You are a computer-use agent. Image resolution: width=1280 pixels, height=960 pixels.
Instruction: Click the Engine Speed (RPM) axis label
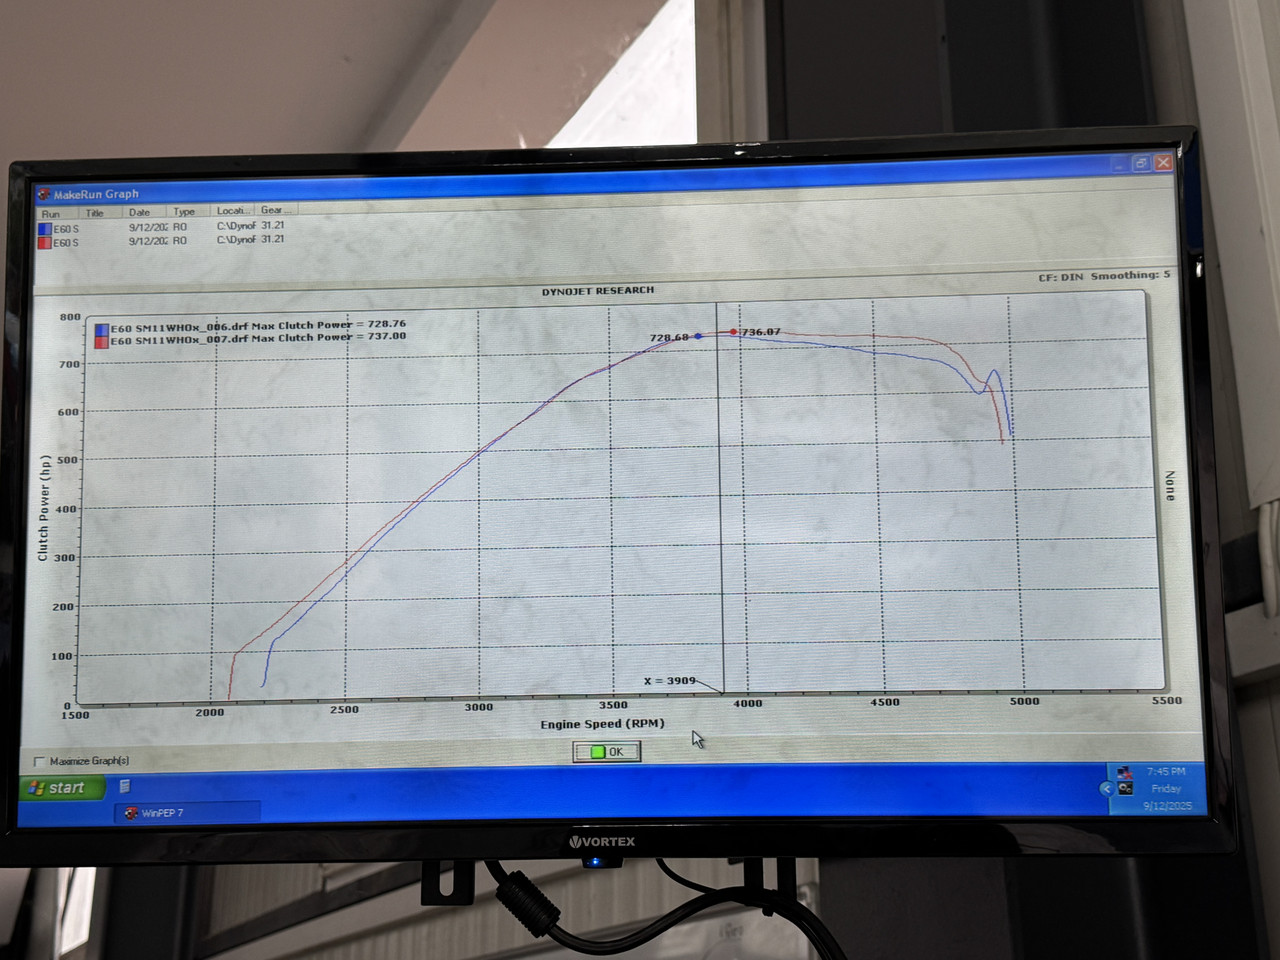(x=602, y=724)
